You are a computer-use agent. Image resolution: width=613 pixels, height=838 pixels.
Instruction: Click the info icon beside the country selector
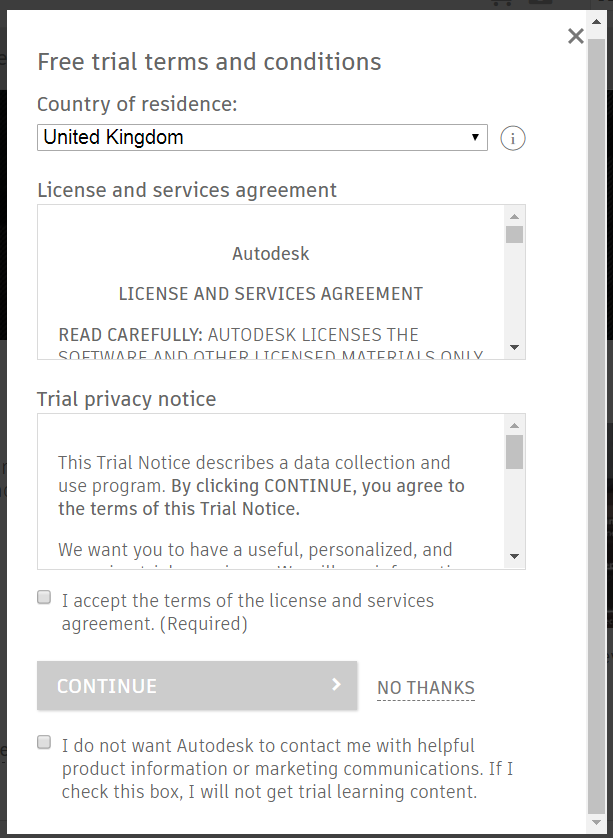[x=513, y=138]
